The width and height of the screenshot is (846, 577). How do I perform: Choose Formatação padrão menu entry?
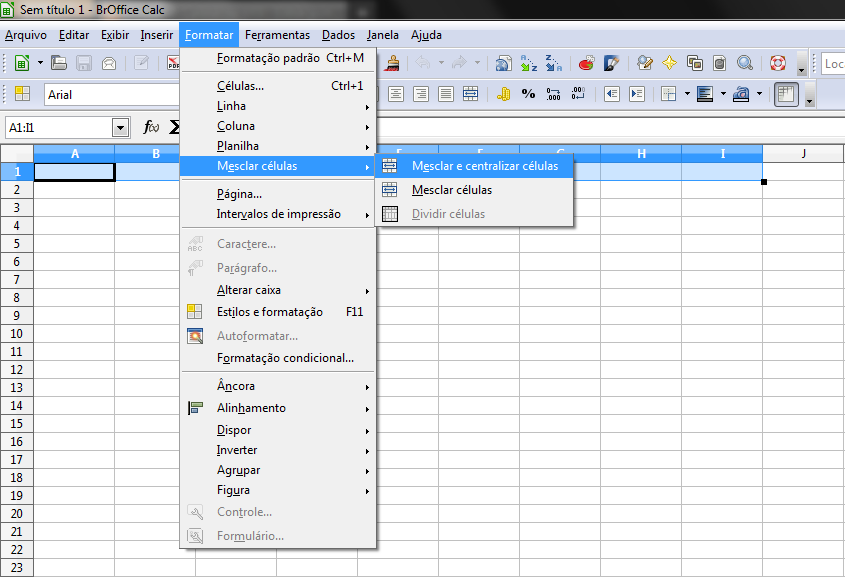[278, 58]
